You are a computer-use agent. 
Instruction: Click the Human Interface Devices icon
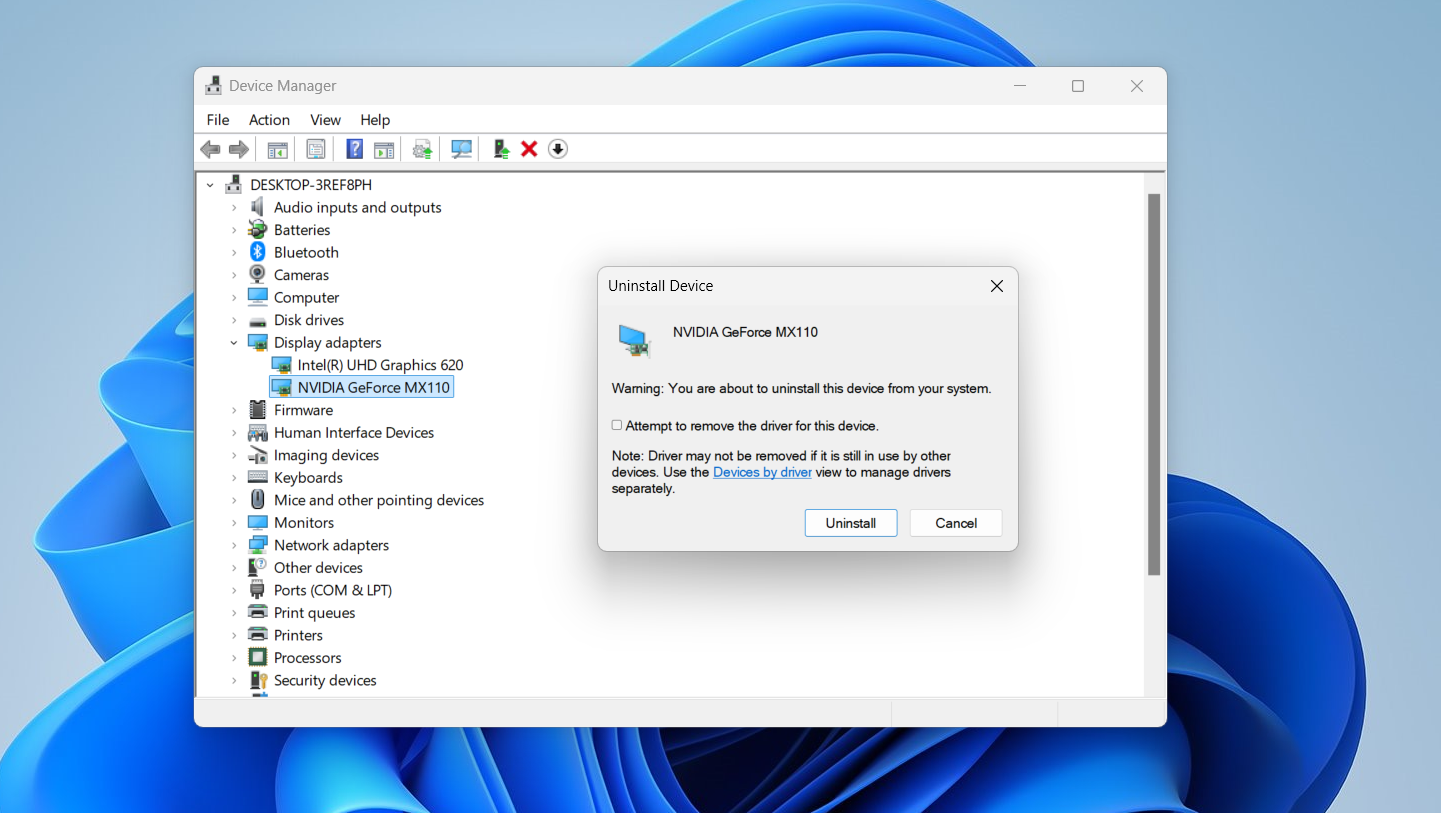click(x=258, y=433)
